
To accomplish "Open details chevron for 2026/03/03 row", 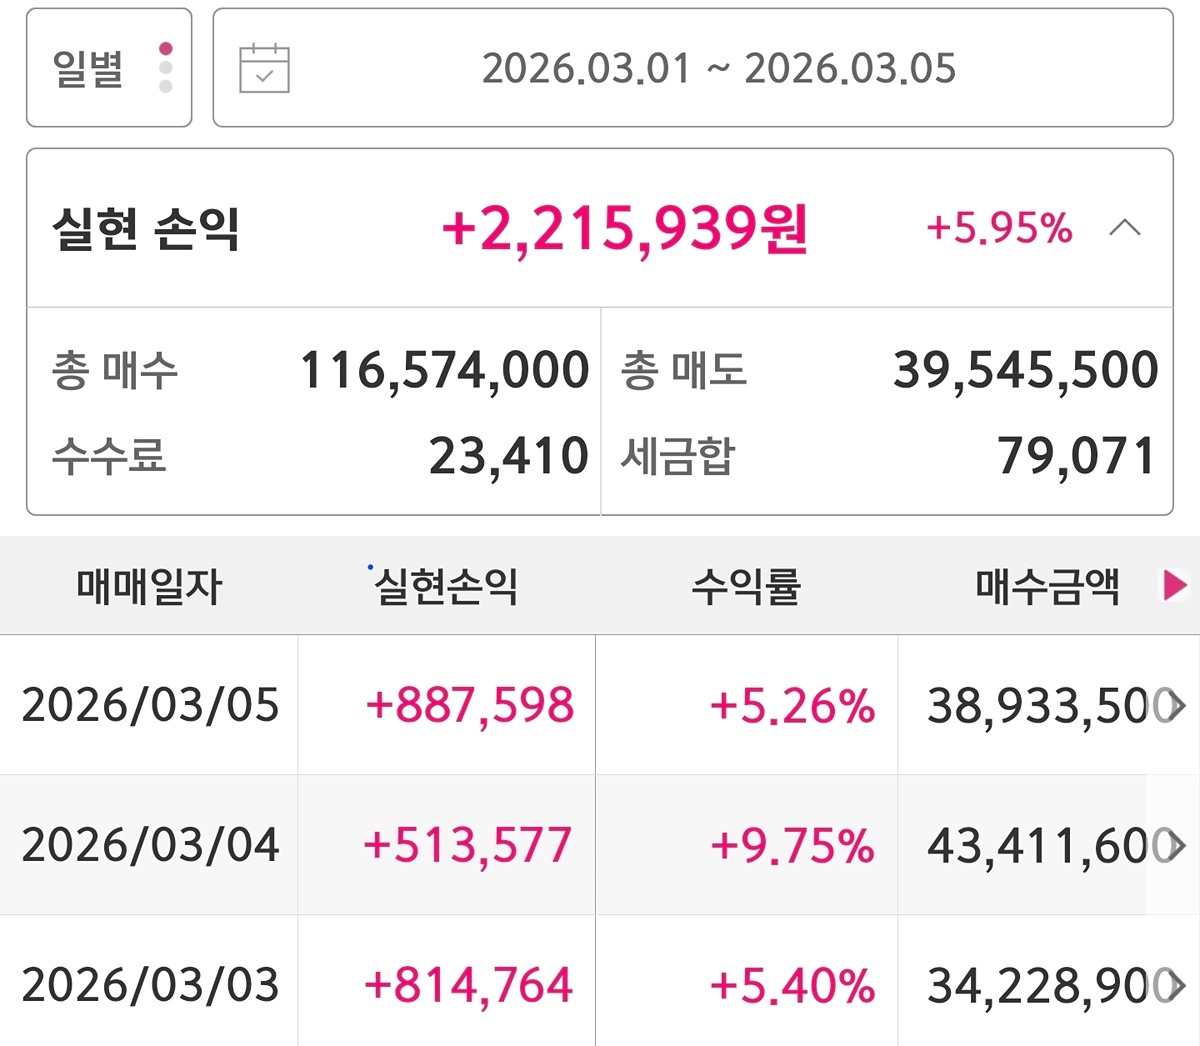I will [1177, 986].
